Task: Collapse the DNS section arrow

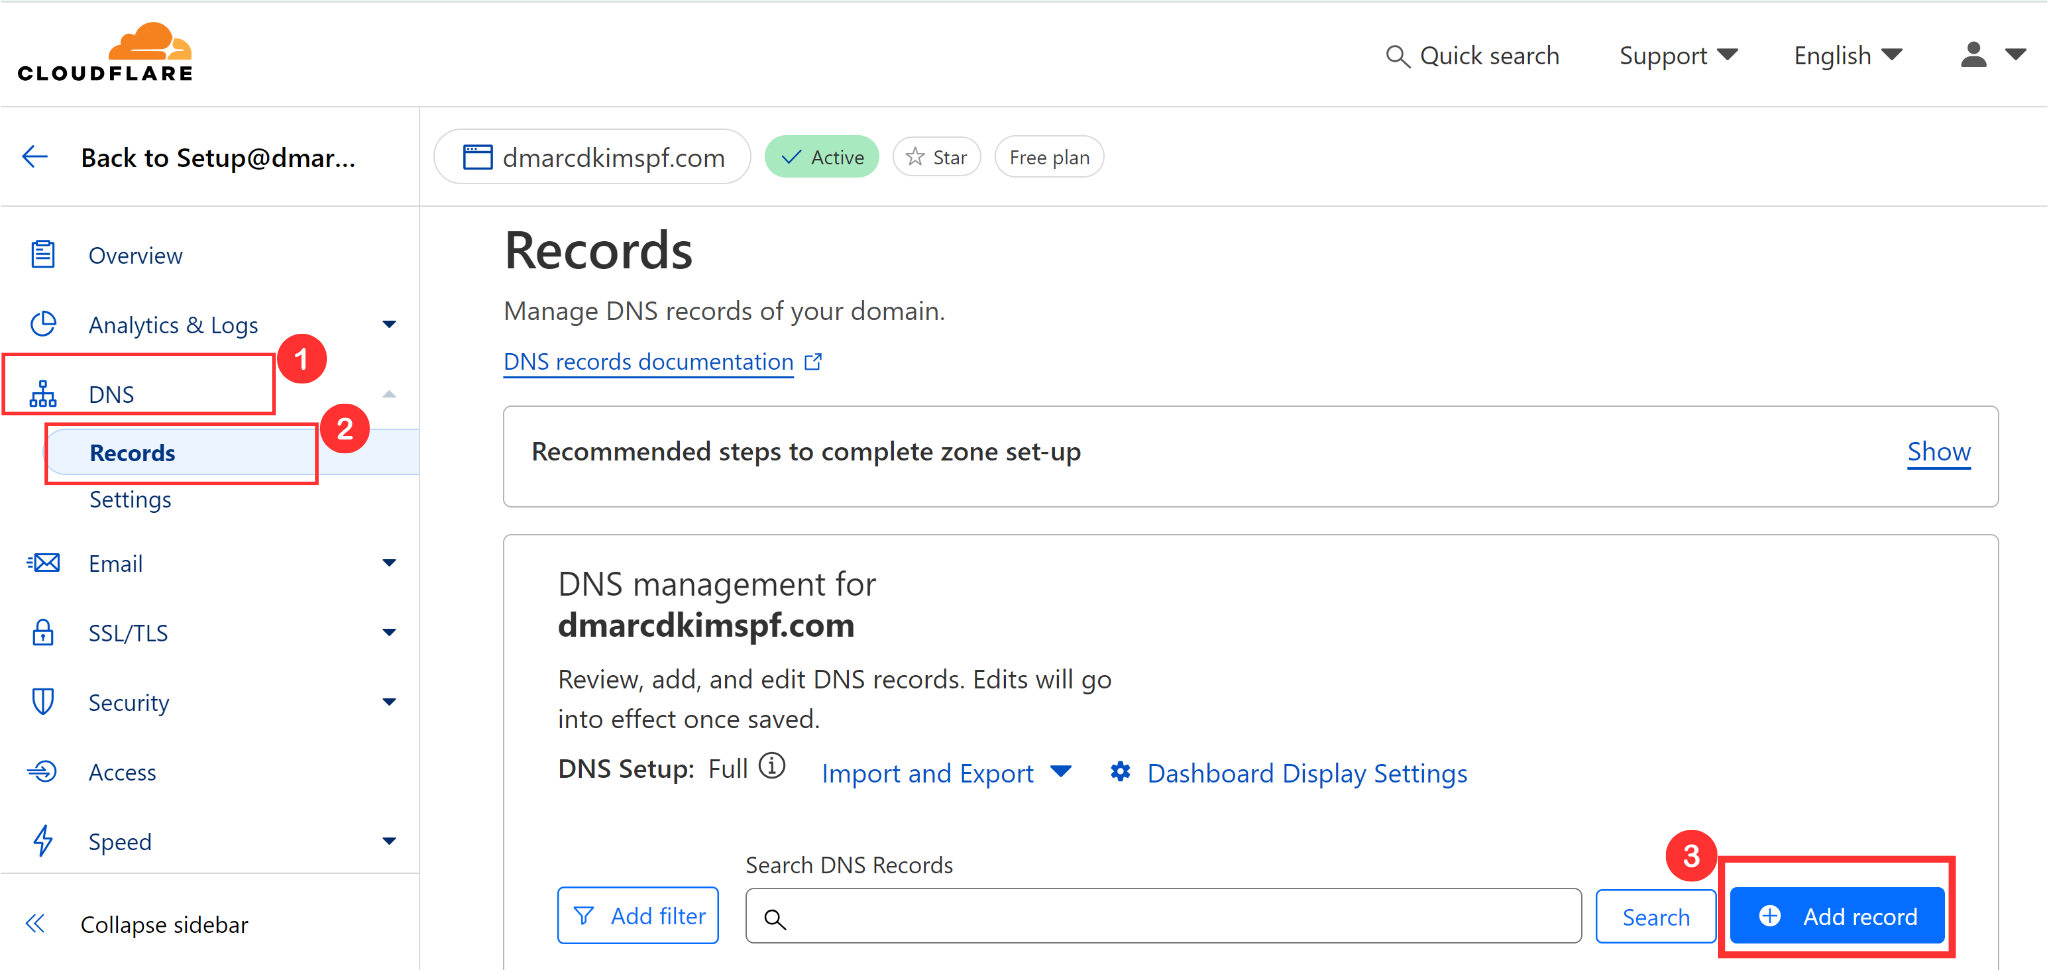Action: click(x=389, y=394)
